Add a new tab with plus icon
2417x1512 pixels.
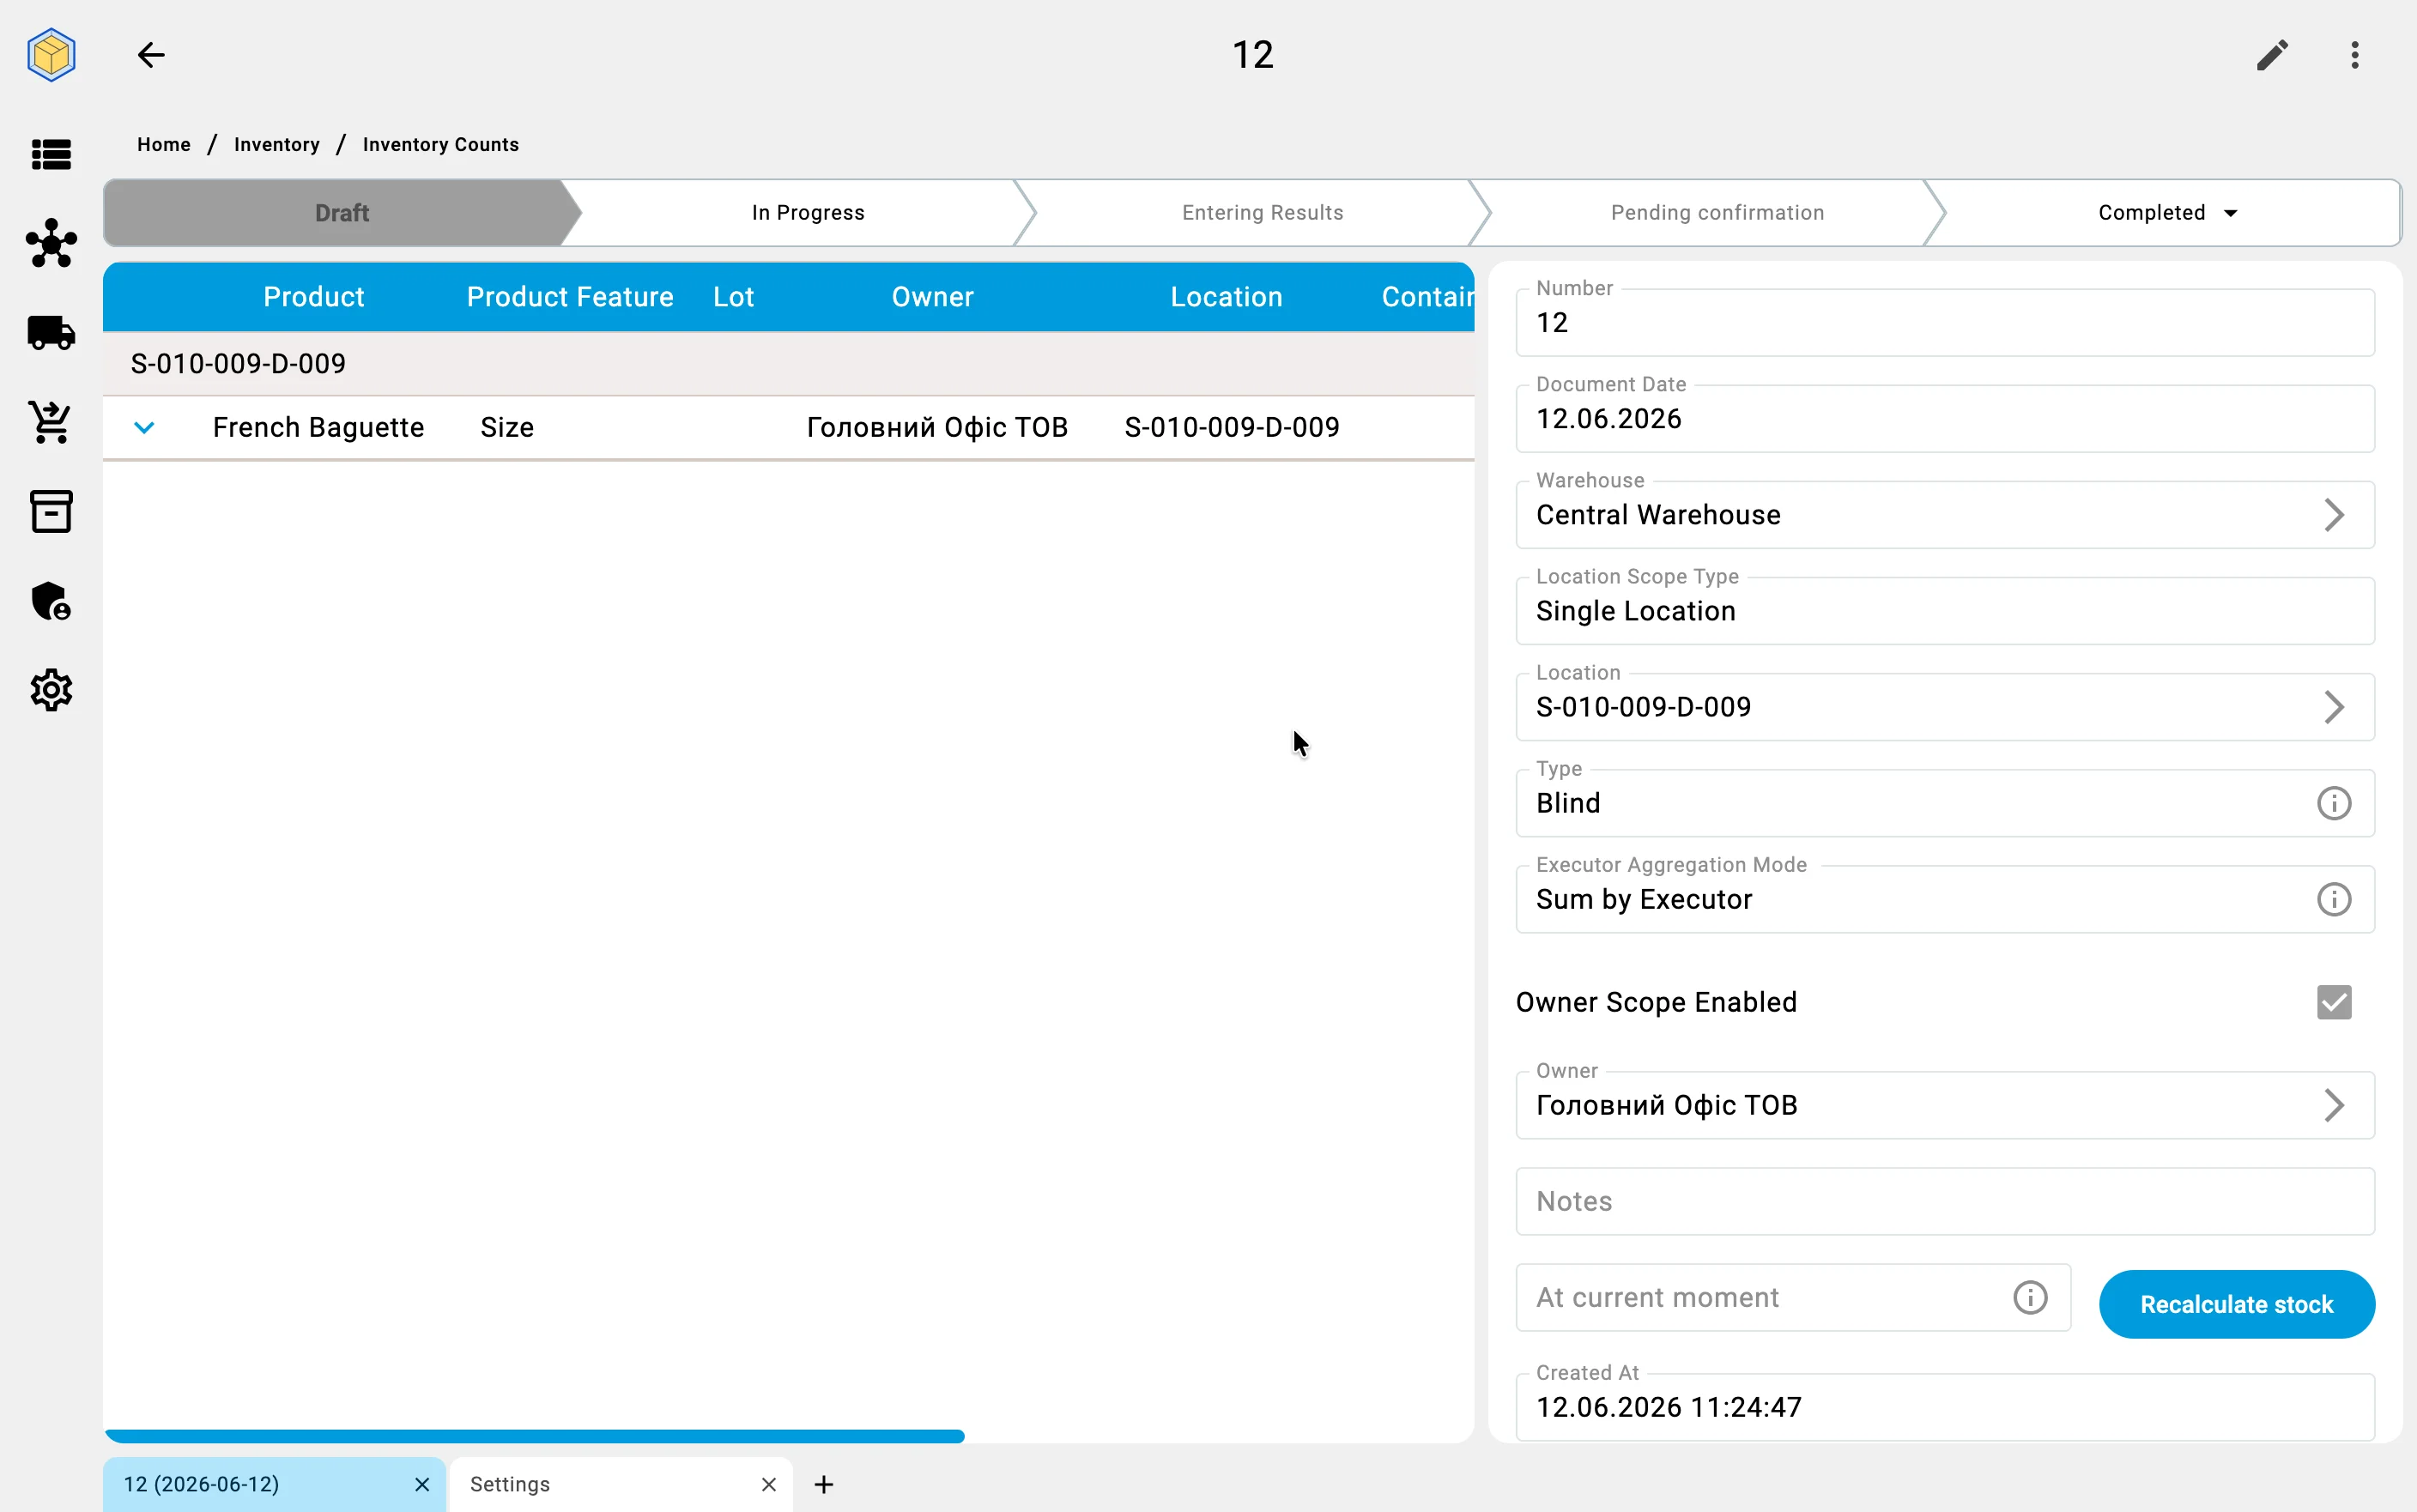click(x=823, y=1484)
